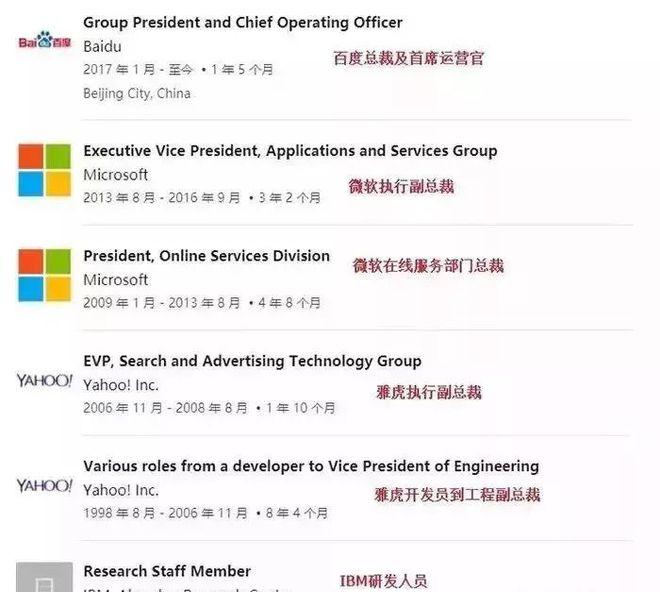Click gray placeholder logo beside Research Staff Member
Image resolution: width=660 pixels, height=592 pixels.
point(44,577)
